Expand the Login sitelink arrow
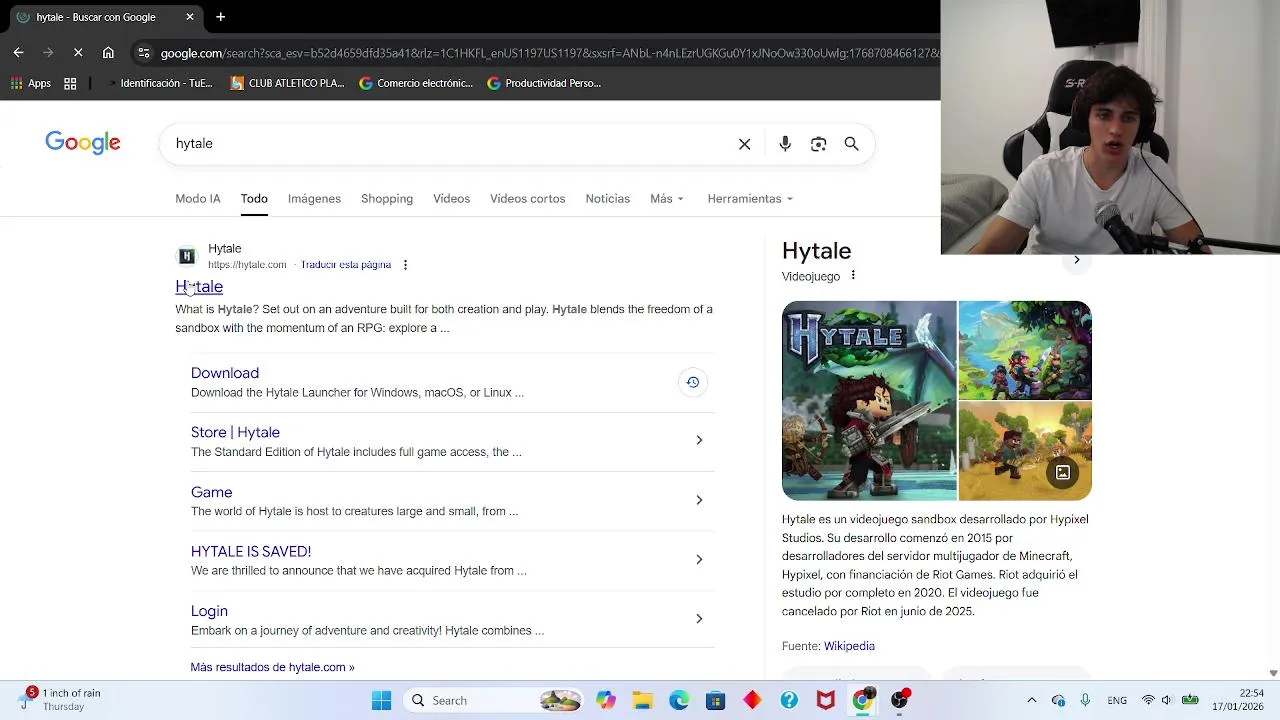Viewport: 1280px width, 720px height. click(699, 618)
